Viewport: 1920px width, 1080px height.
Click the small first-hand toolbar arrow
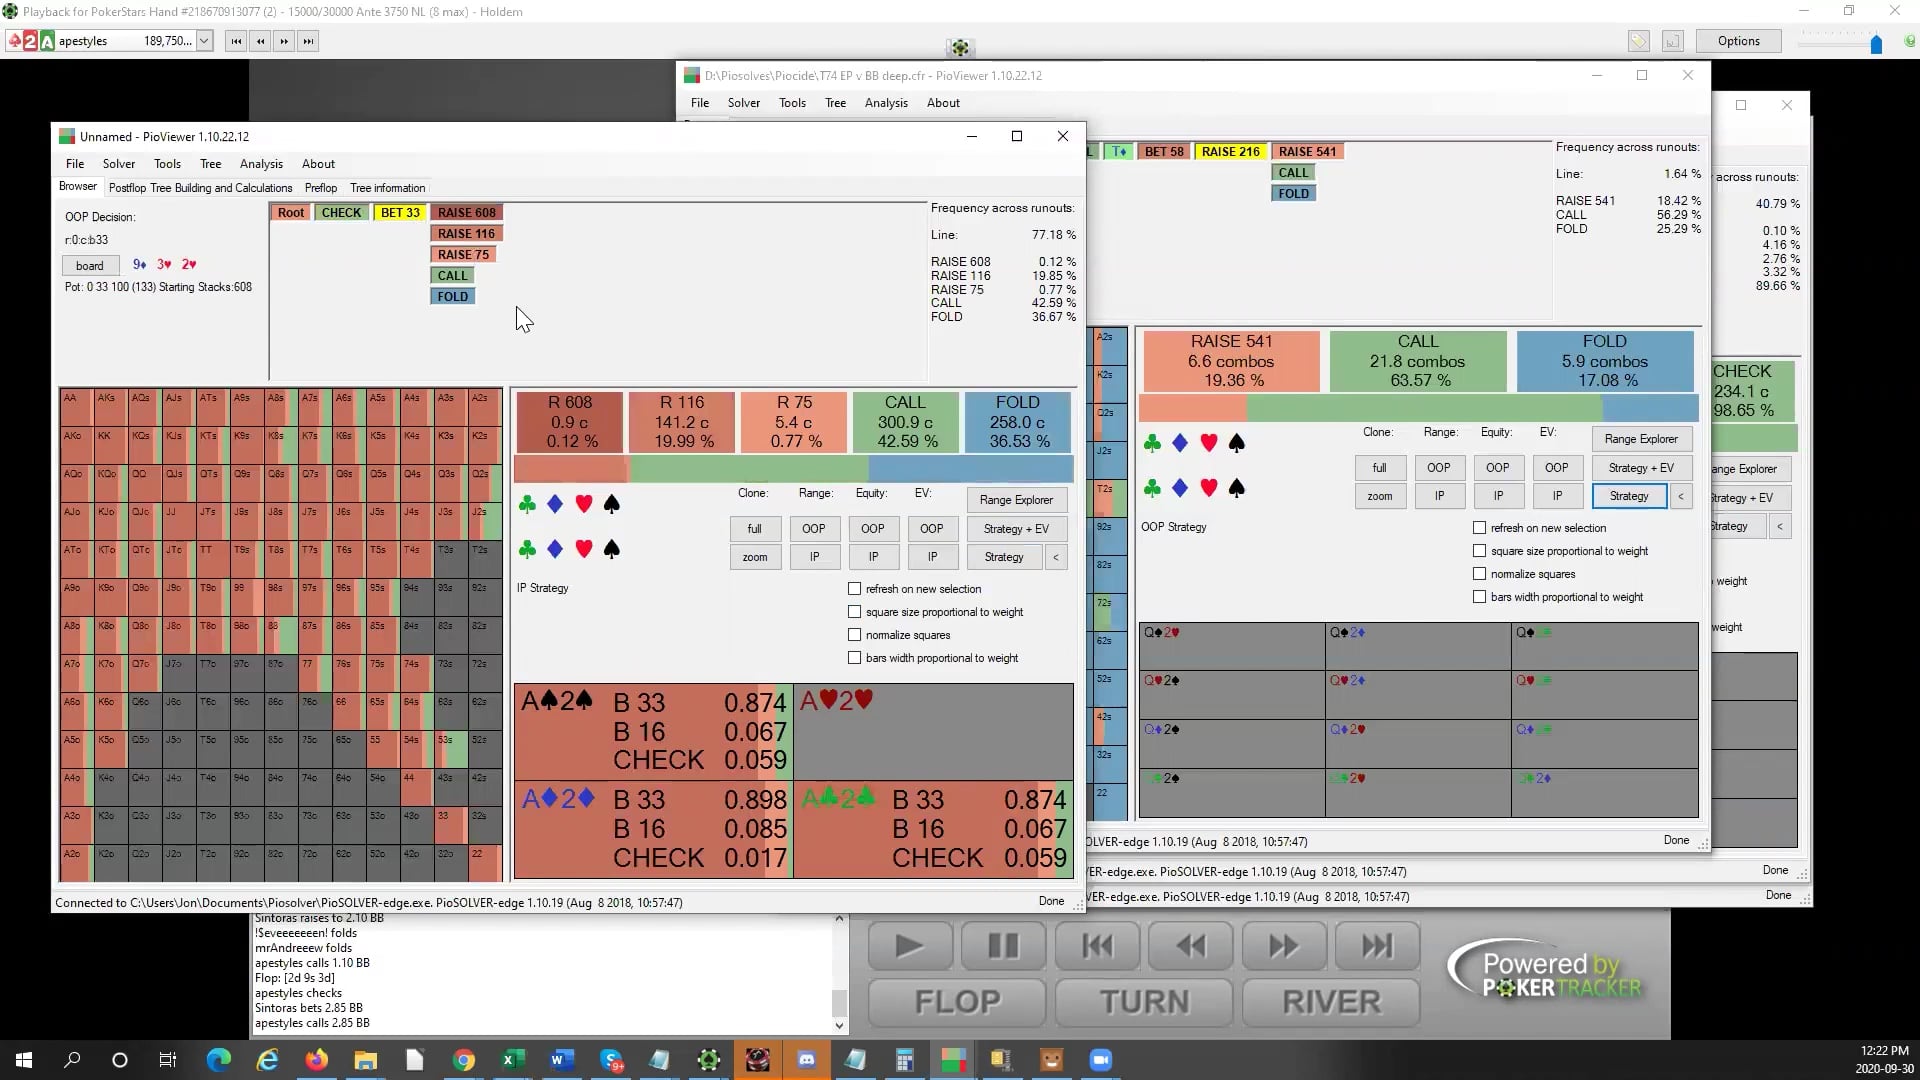pyautogui.click(x=236, y=41)
